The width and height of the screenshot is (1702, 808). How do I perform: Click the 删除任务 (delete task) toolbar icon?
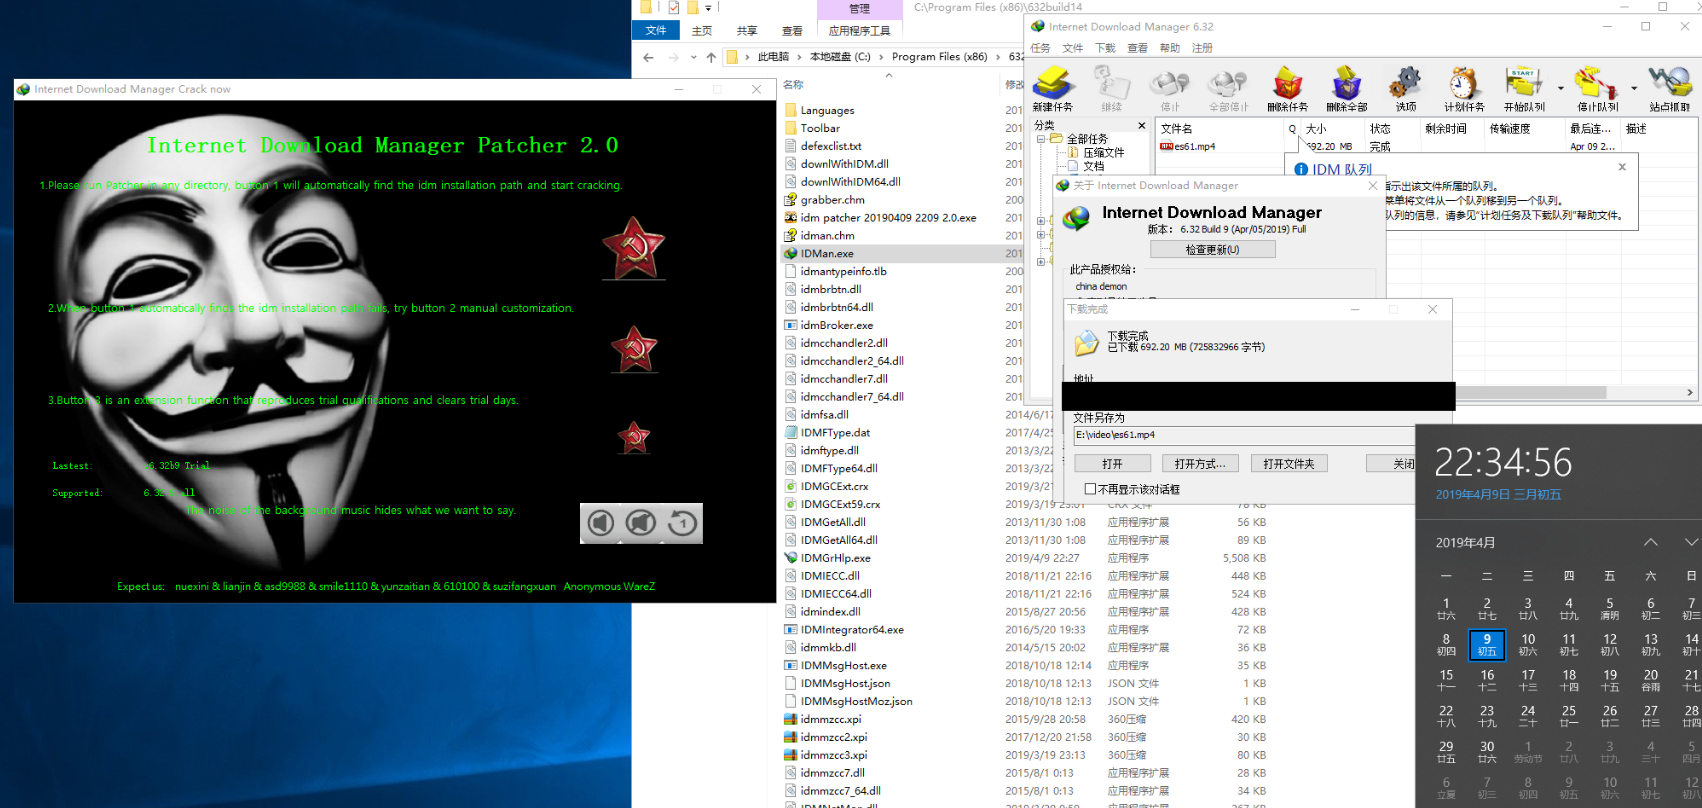[x=1286, y=86]
